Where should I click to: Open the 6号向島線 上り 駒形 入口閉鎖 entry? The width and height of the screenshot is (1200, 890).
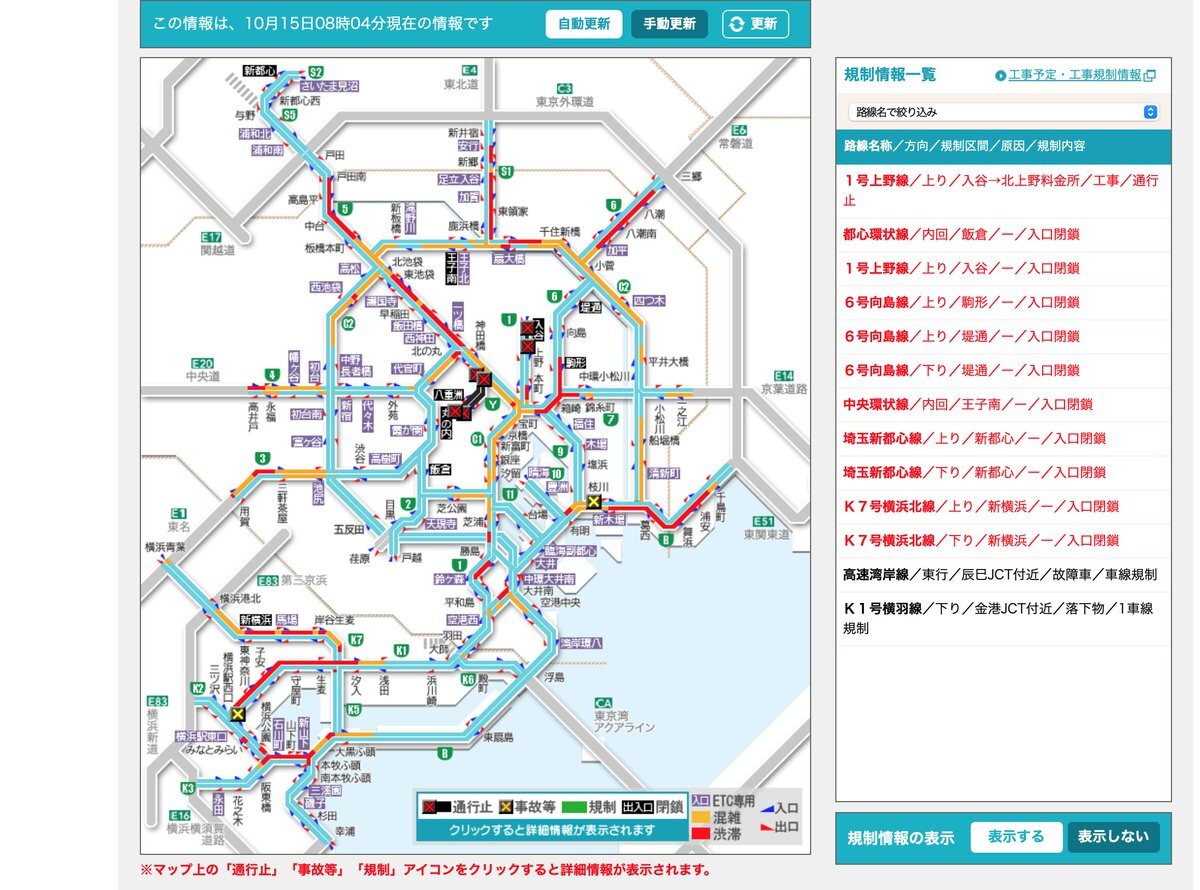coord(1003,302)
